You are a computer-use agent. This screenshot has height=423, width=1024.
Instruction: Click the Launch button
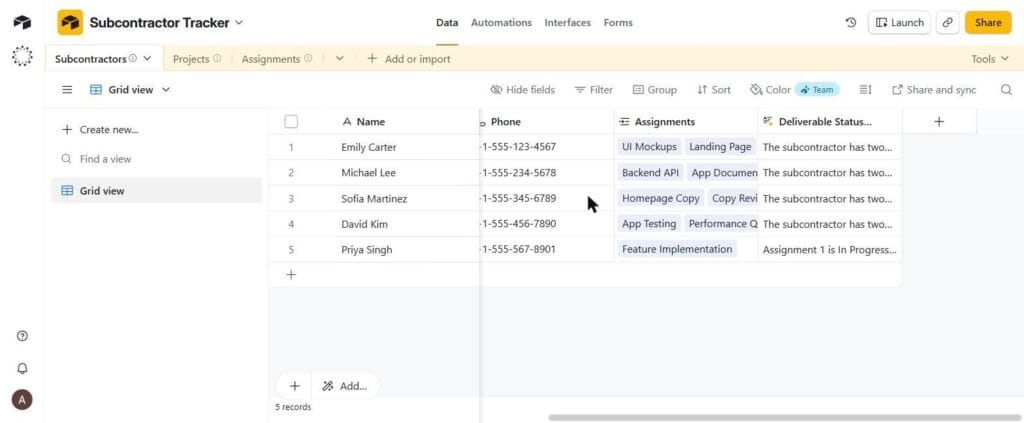click(899, 22)
